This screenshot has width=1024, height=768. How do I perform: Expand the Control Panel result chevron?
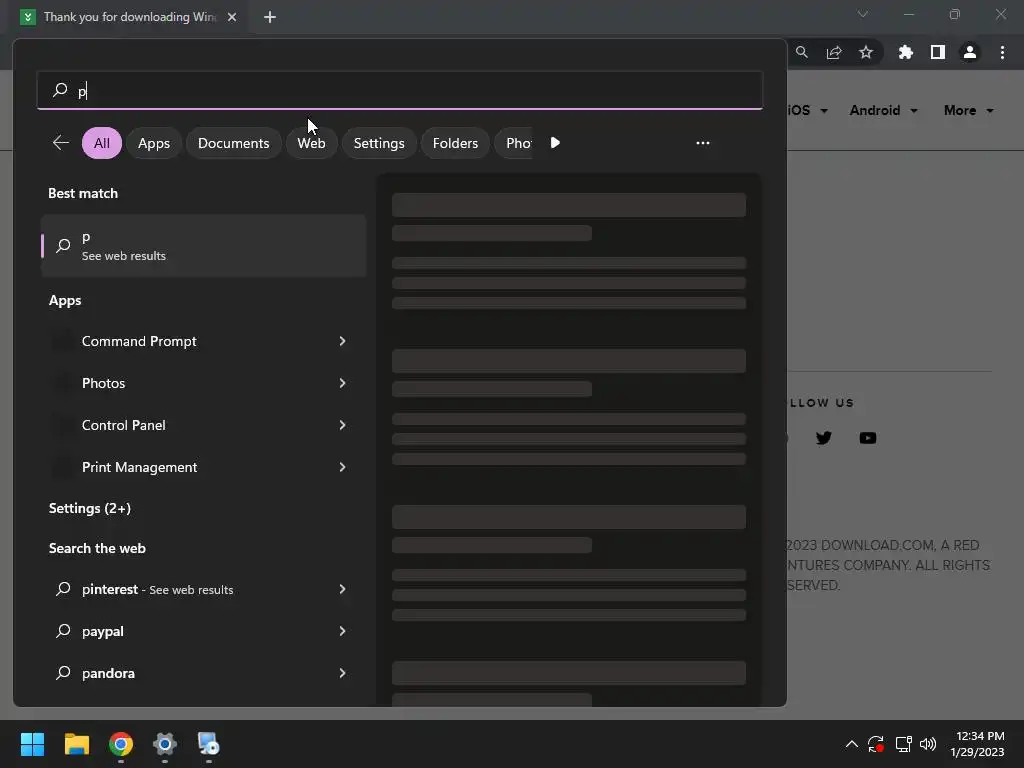[342, 425]
